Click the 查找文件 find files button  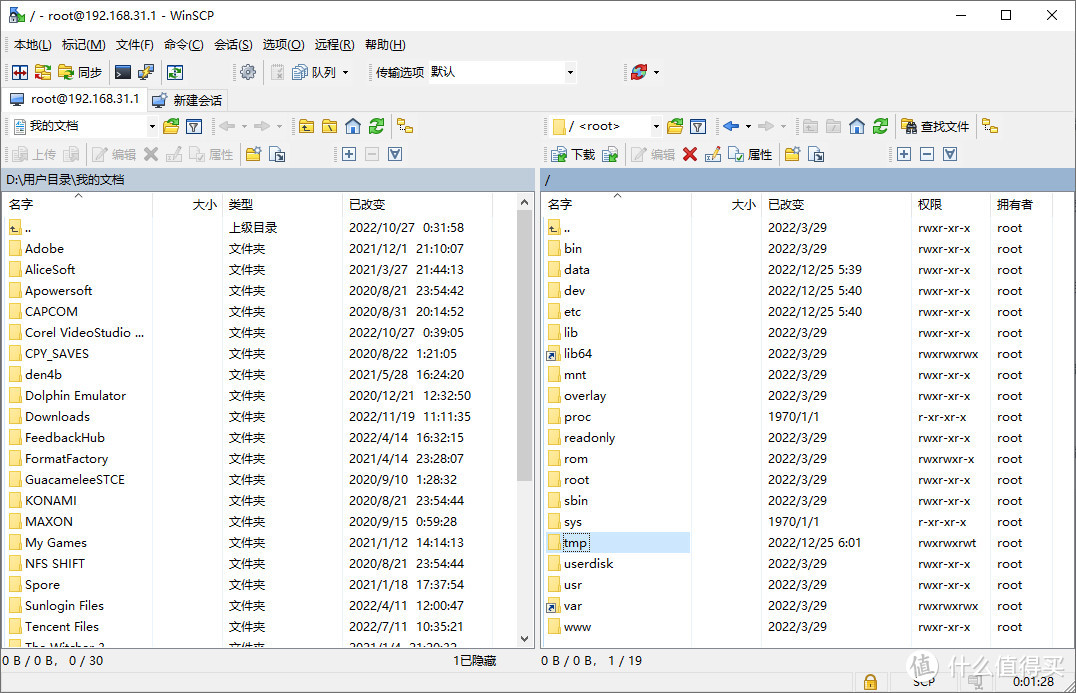(x=935, y=126)
